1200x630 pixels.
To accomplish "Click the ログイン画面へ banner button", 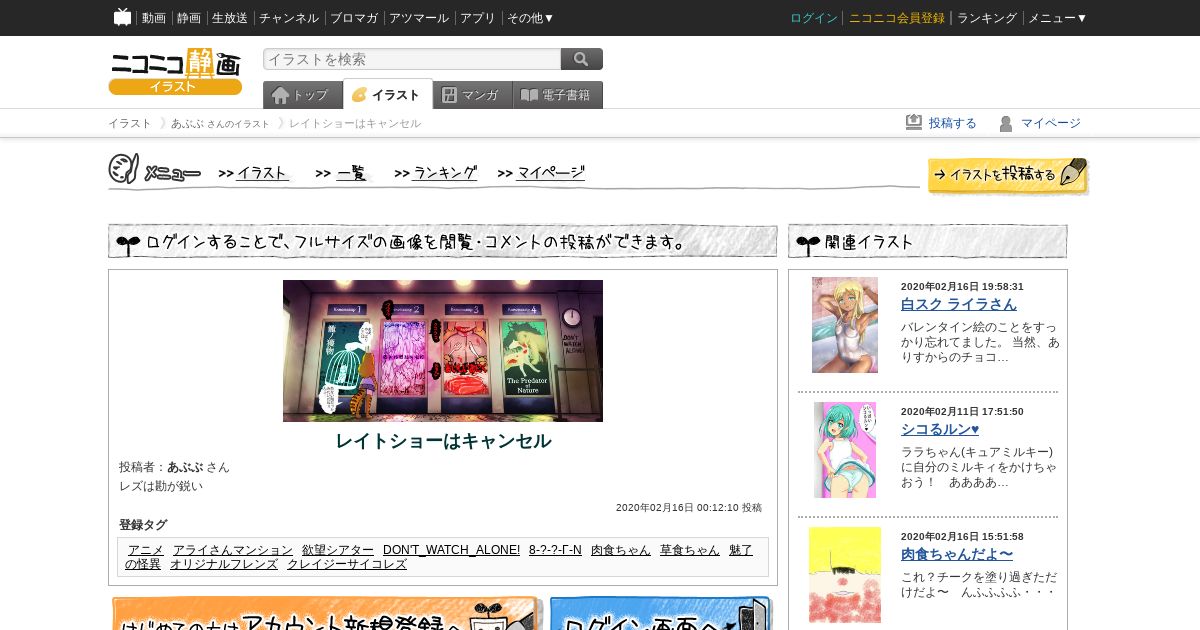I will click(x=661, y=614).
